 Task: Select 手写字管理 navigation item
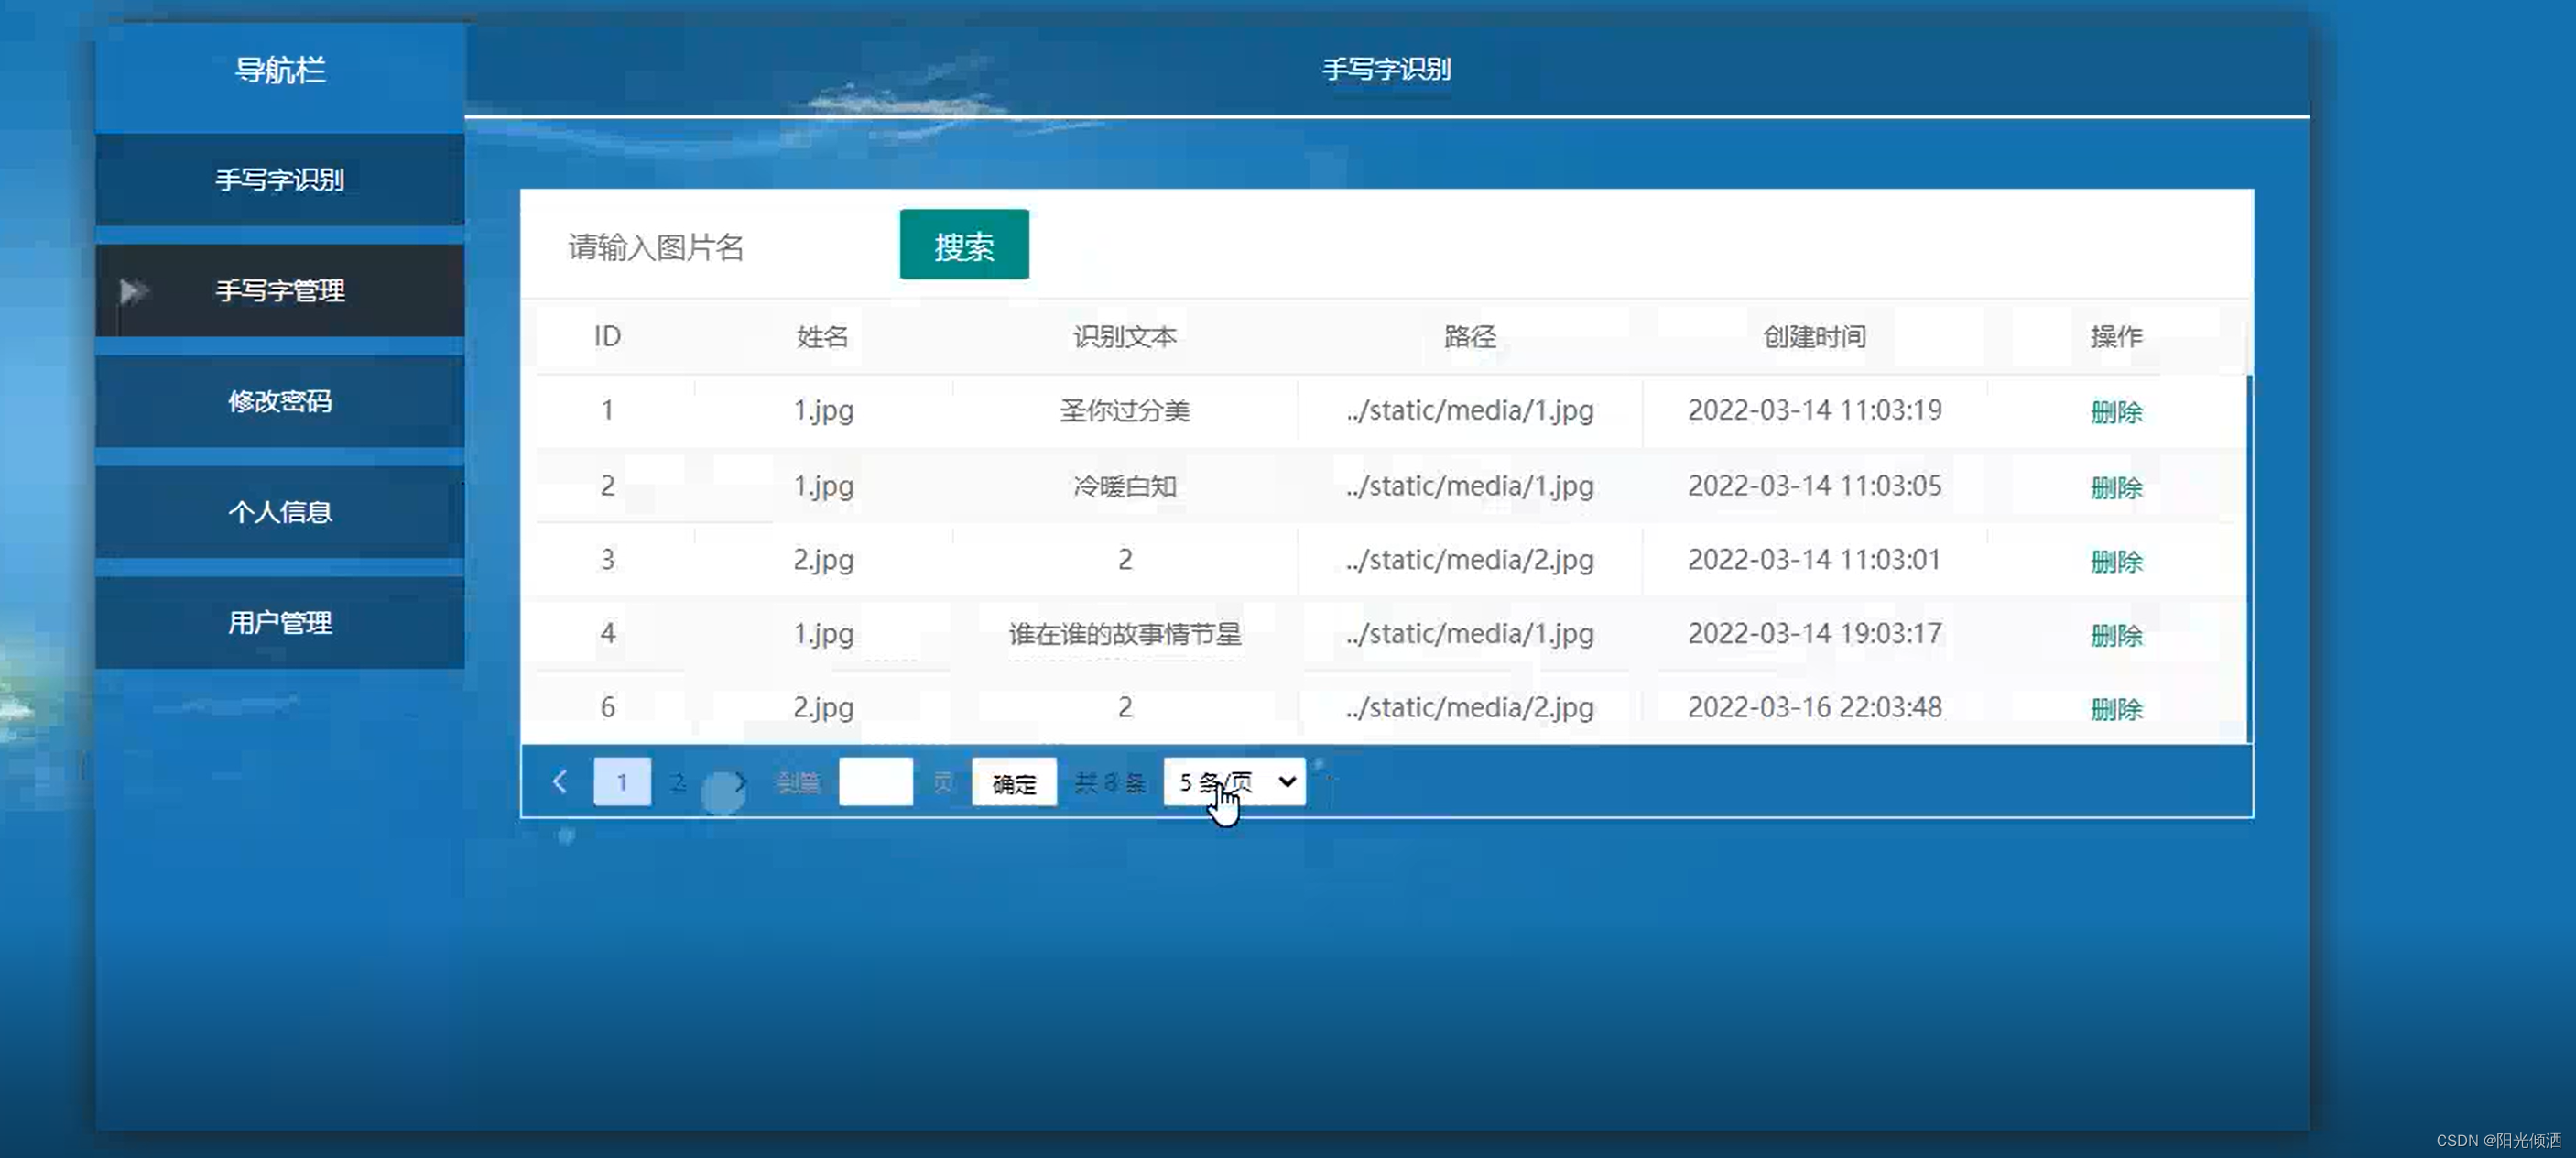[x=280, y=291]
